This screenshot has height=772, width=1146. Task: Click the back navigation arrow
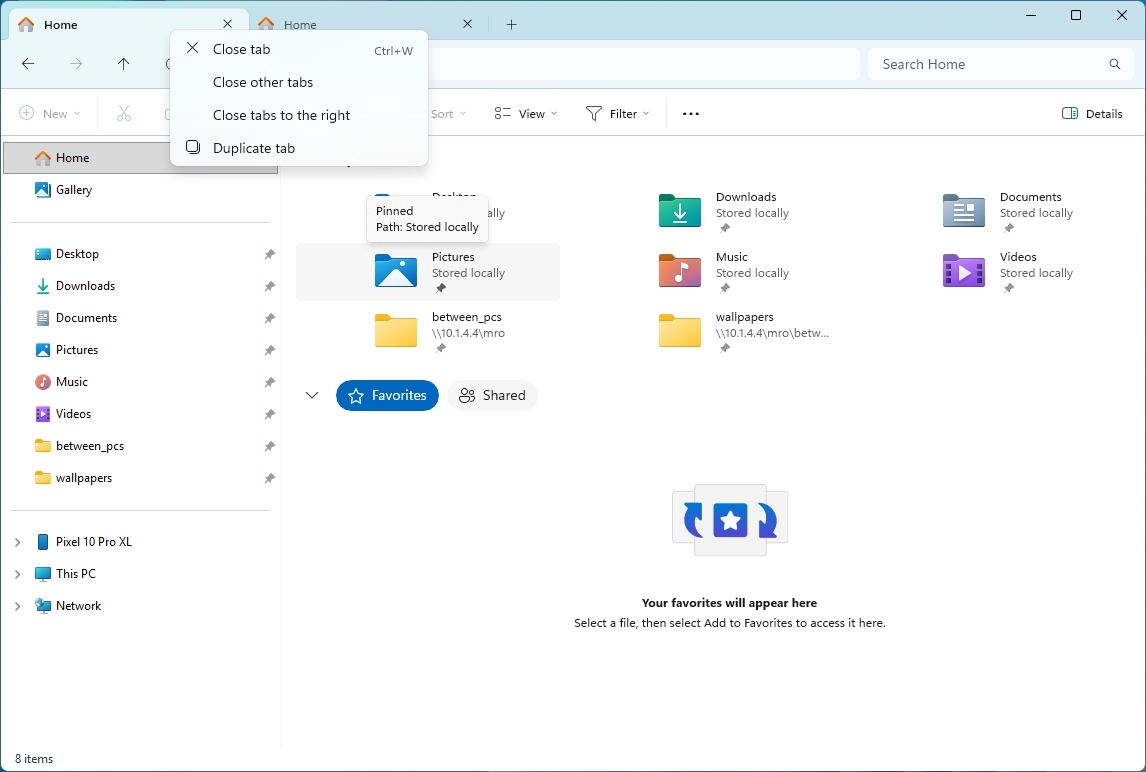28,63
